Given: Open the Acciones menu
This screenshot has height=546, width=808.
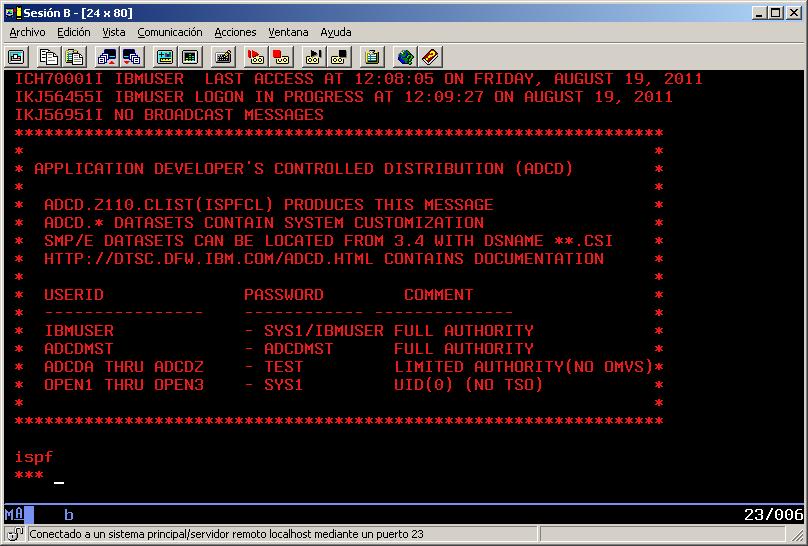Looking at the screenshot, I should 235,32.
